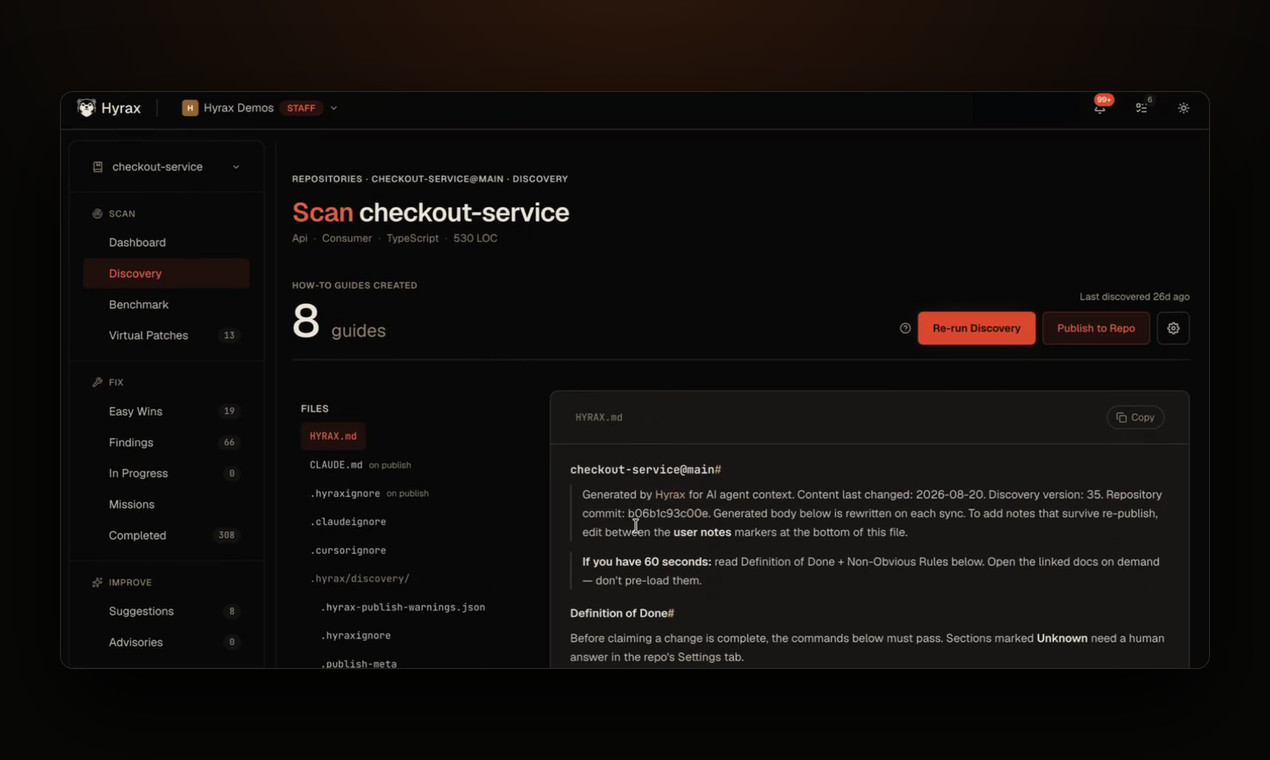The image size is (1270, 760).
Task: Click Publish to Repo button
Action: pyautogui.click(x=1096, y=328)
